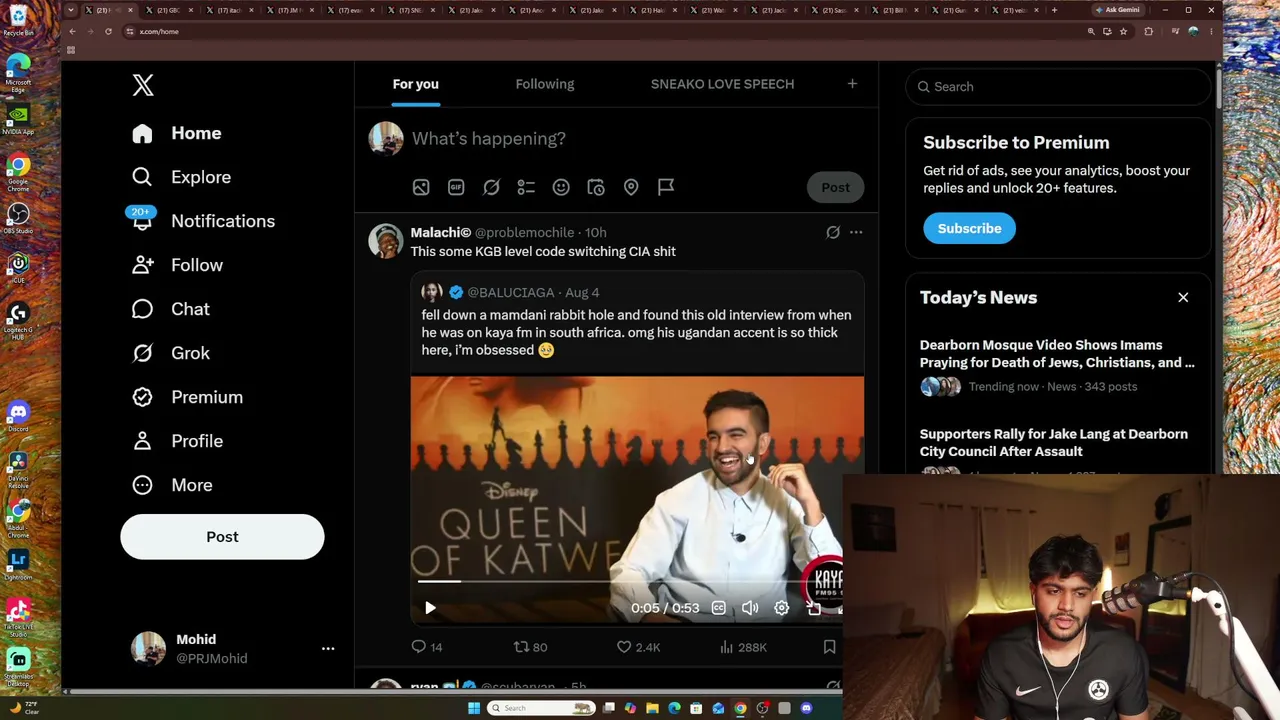Open the Jake Lang Dearborn rally story

coord(1054,442)
